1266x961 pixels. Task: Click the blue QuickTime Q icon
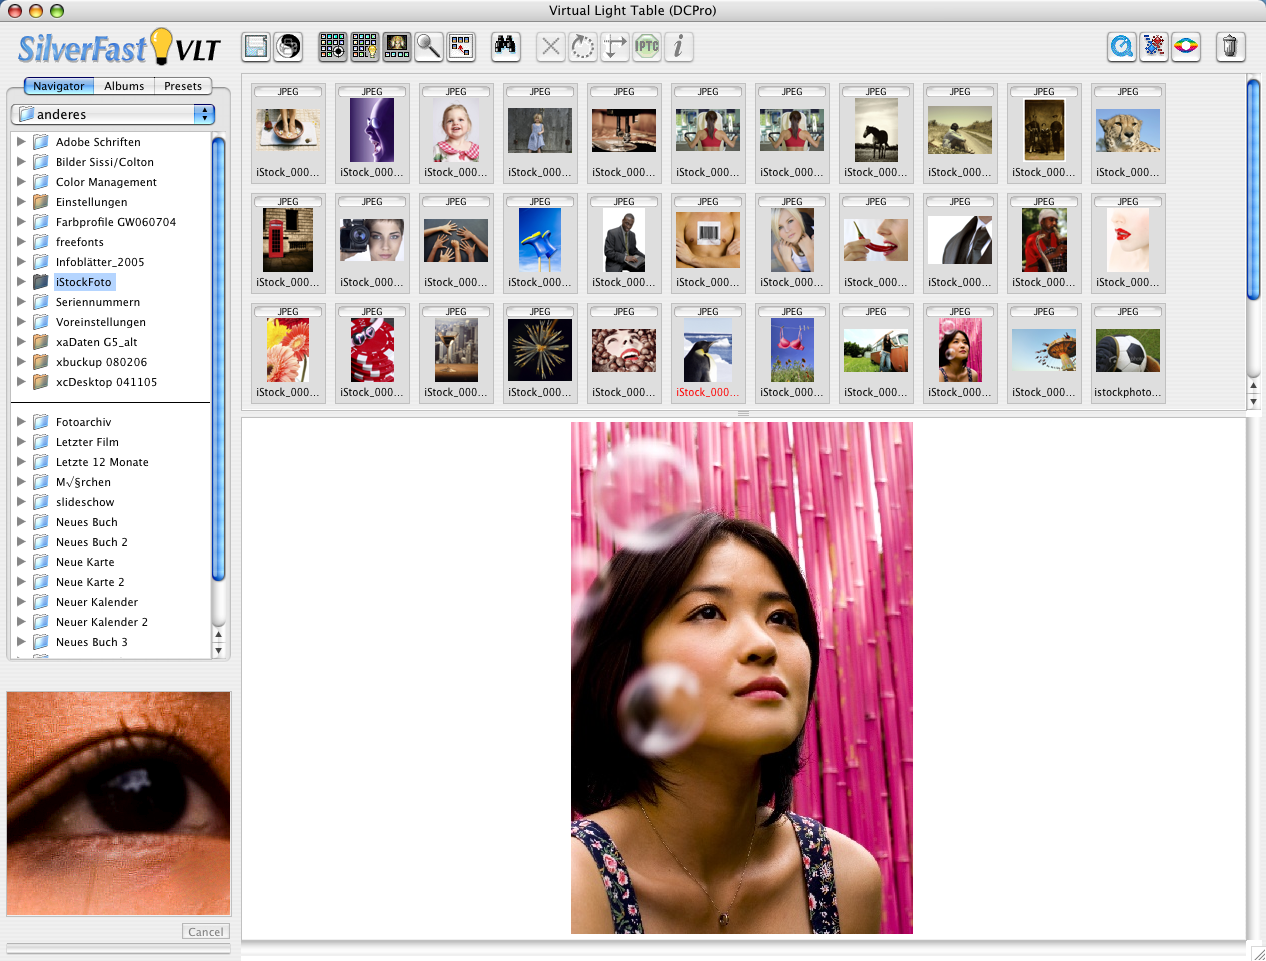click(x=1122, y=46)
